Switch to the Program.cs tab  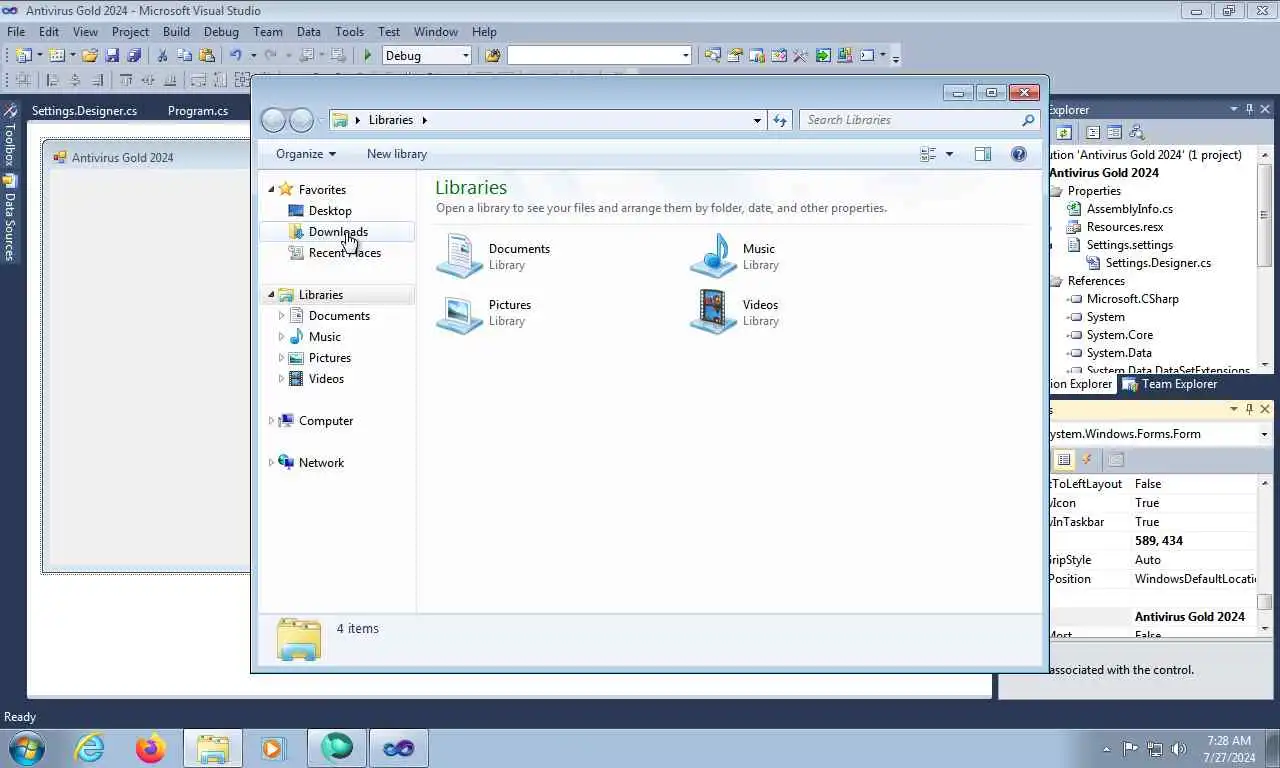click(198, 111)
